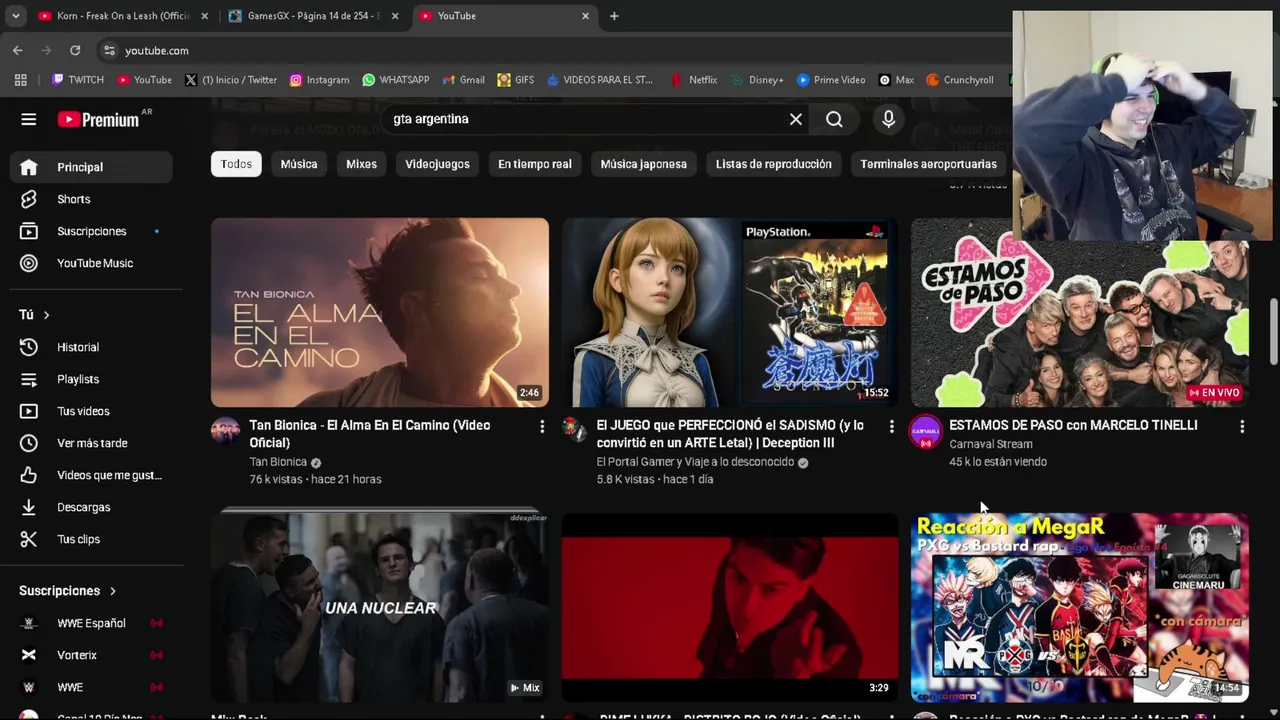Open the TWITCH bookmark
This screenshot has width=1280, height=720.
coord(77,80)
